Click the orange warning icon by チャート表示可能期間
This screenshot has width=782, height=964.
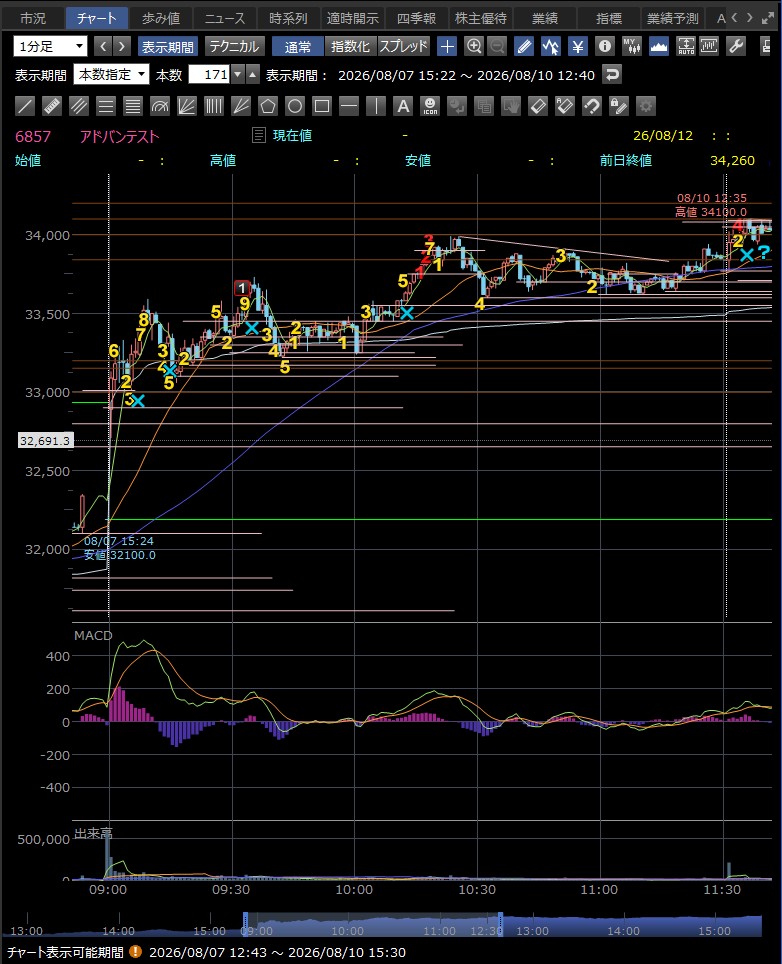[x=135, y=952]
